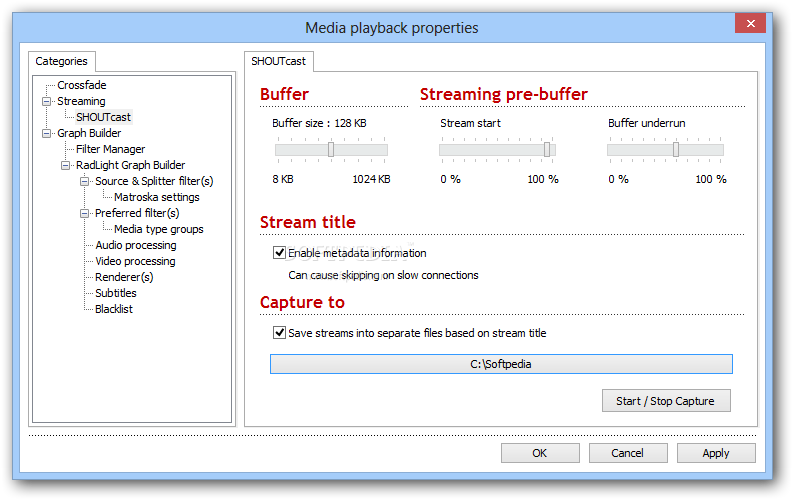Collapse the Graph Builder tree node
This screenshot has width=793, height=500.
[47, 133]
